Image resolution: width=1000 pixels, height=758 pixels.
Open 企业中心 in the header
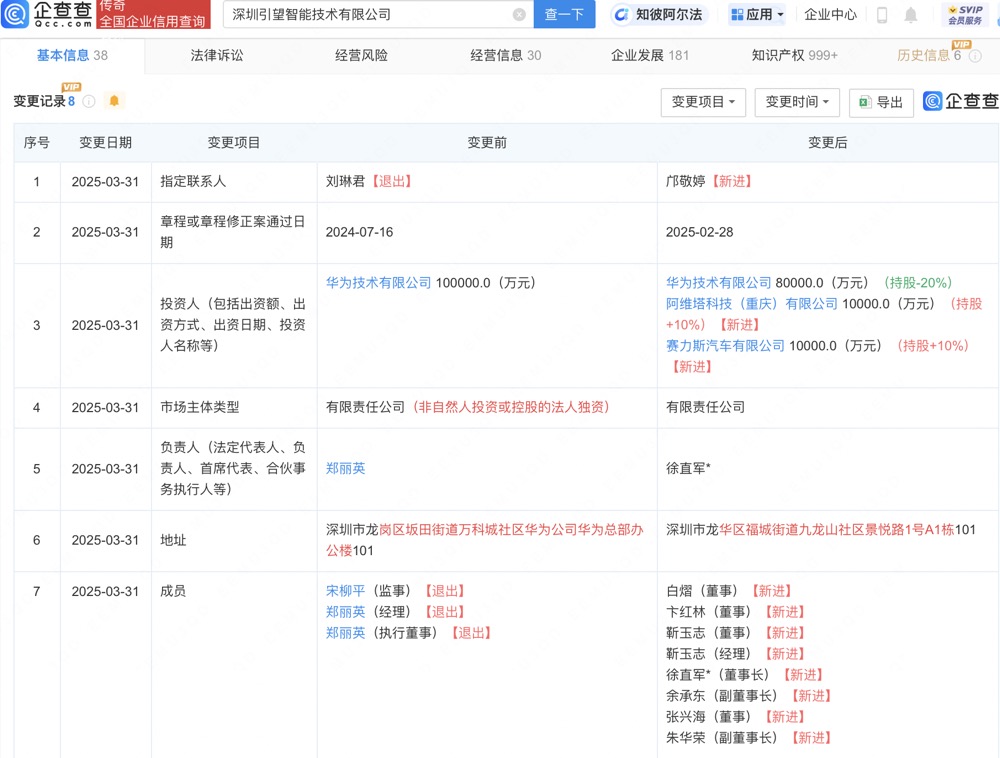pyautogui.click(x=830, y=15)
